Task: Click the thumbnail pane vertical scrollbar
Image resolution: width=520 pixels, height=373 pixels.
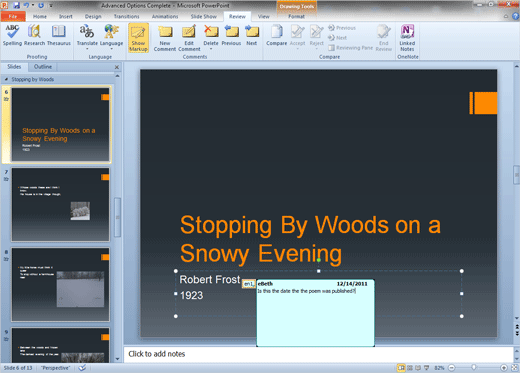Action: pyautogui.click(x=117, y=217)
